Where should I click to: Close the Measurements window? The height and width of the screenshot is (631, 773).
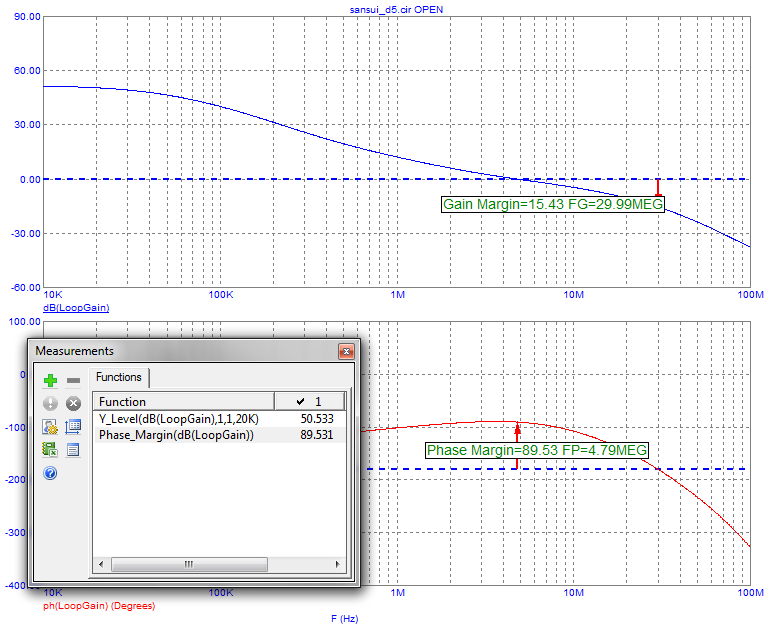tap(346, 351)
